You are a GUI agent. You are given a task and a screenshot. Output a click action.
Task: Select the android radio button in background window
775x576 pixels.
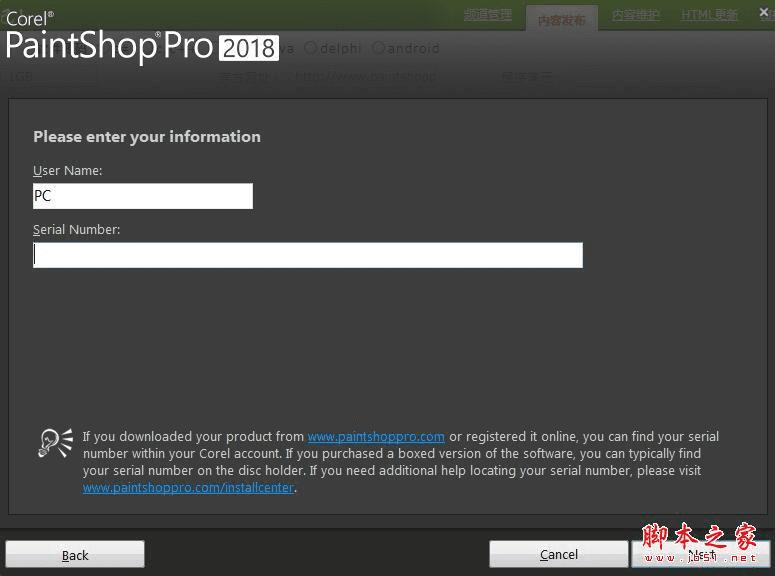click(378, 48)
